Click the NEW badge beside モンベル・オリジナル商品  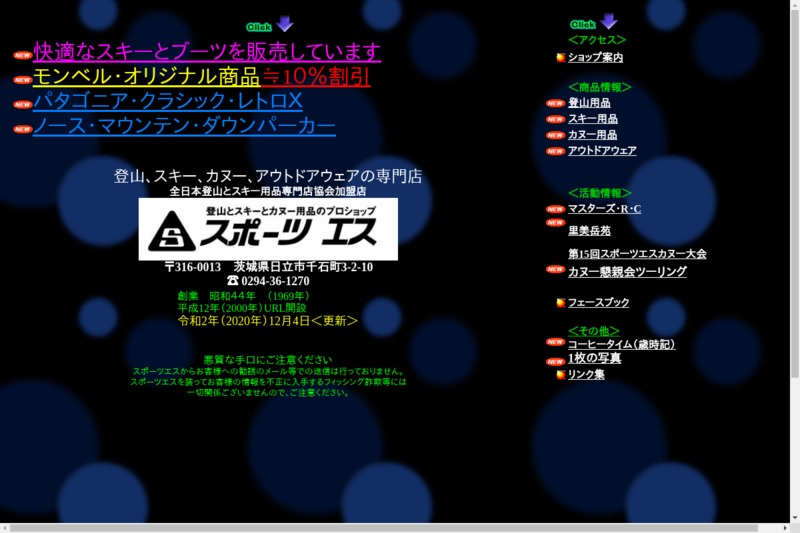pos(22,80)
